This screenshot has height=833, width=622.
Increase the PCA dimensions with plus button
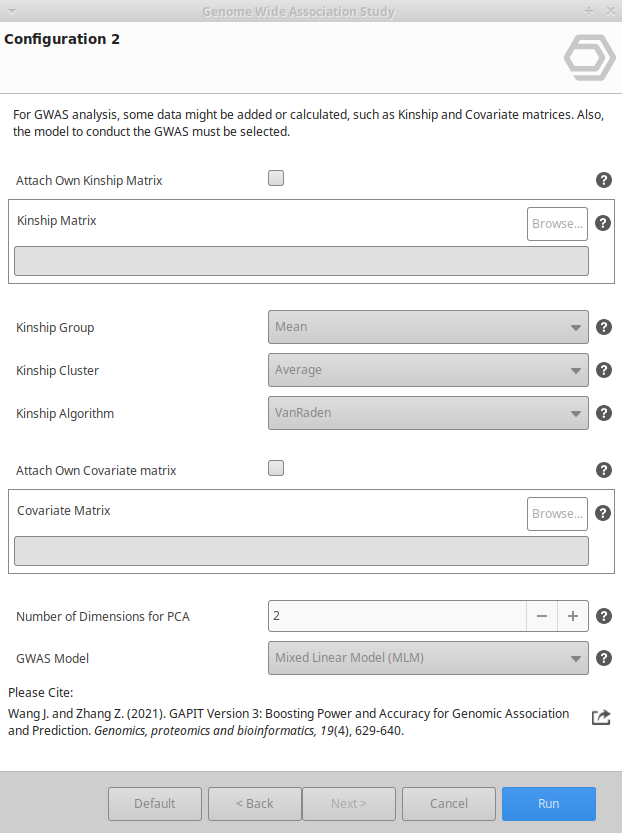(573, 616)
